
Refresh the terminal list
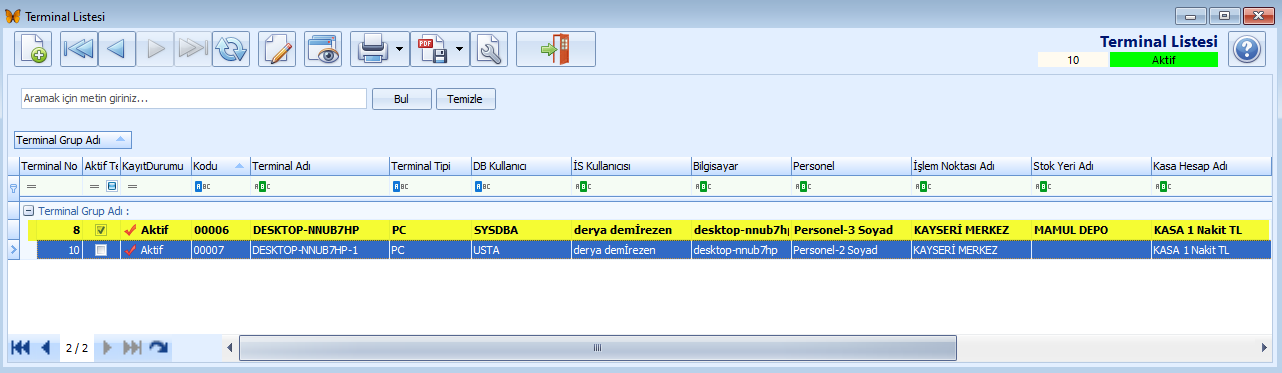(230, 49)
